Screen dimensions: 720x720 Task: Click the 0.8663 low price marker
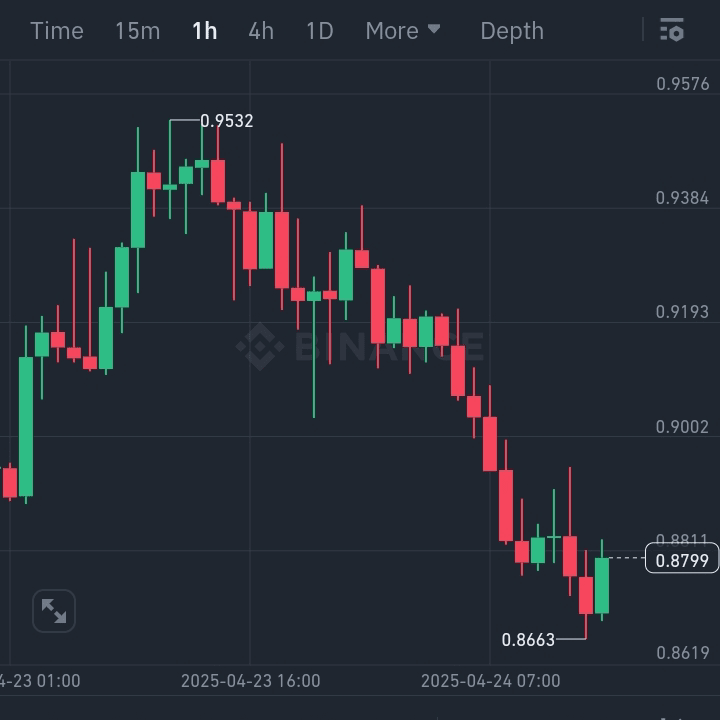(528, 639)
